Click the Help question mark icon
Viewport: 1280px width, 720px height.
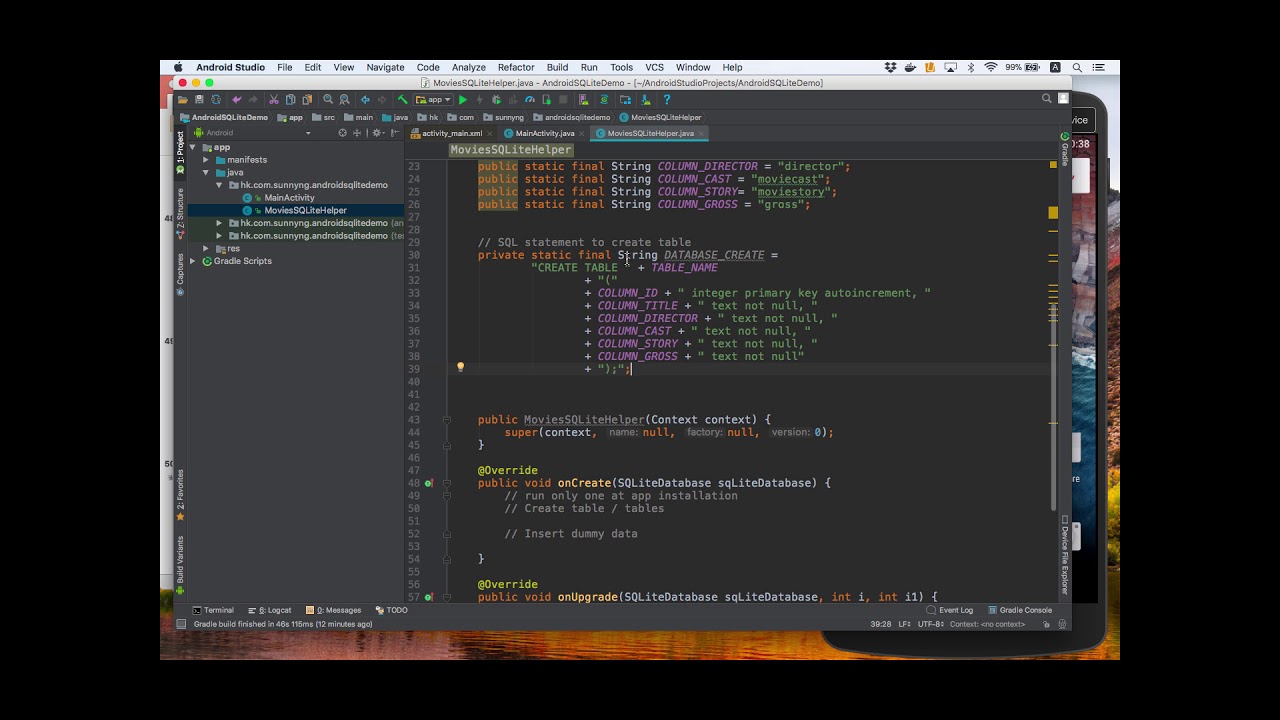point(666,100)
